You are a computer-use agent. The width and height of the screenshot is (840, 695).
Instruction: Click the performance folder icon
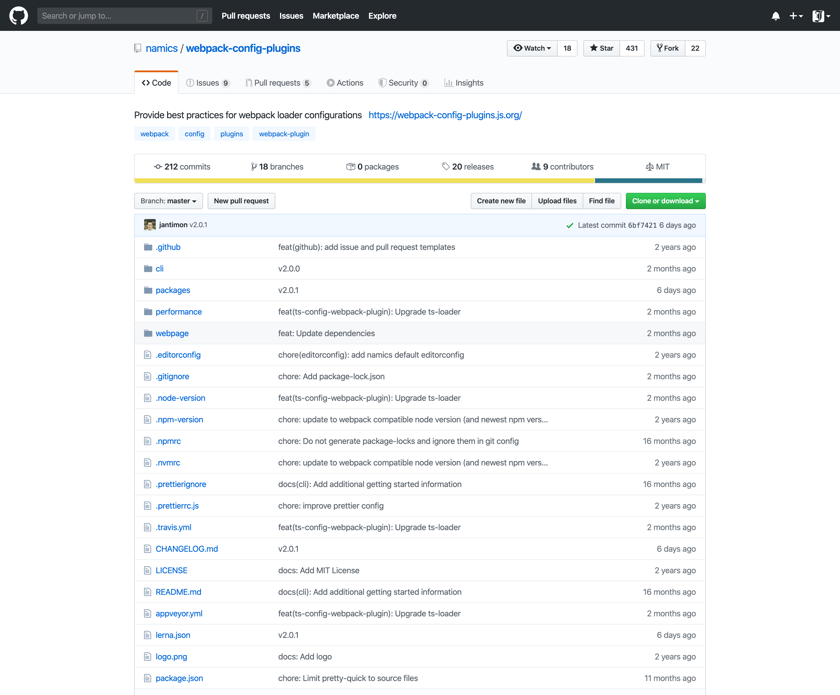click(148, 311)
